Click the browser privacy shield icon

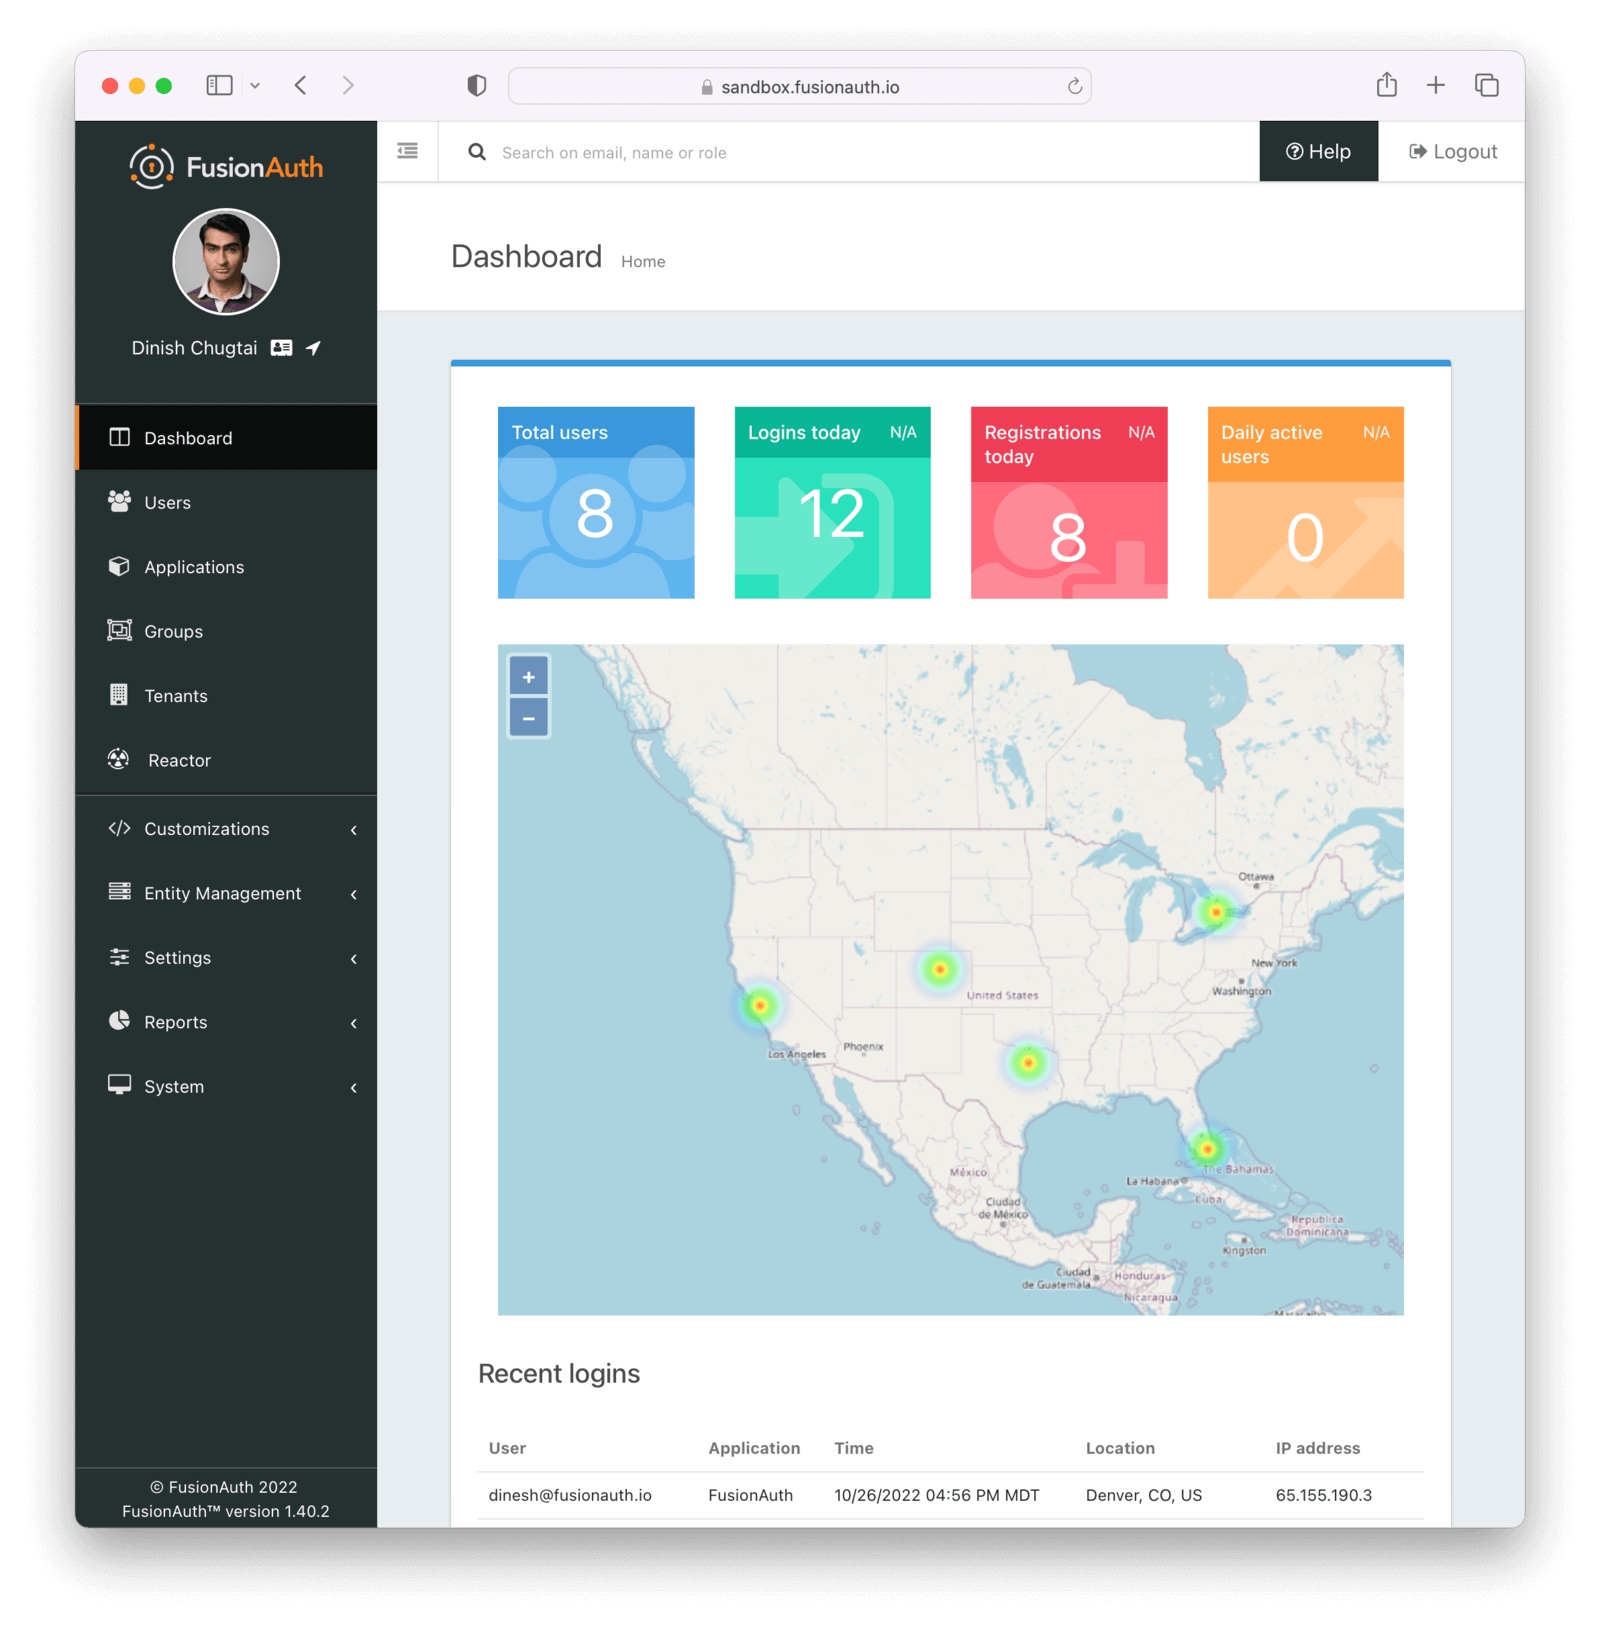477,86
